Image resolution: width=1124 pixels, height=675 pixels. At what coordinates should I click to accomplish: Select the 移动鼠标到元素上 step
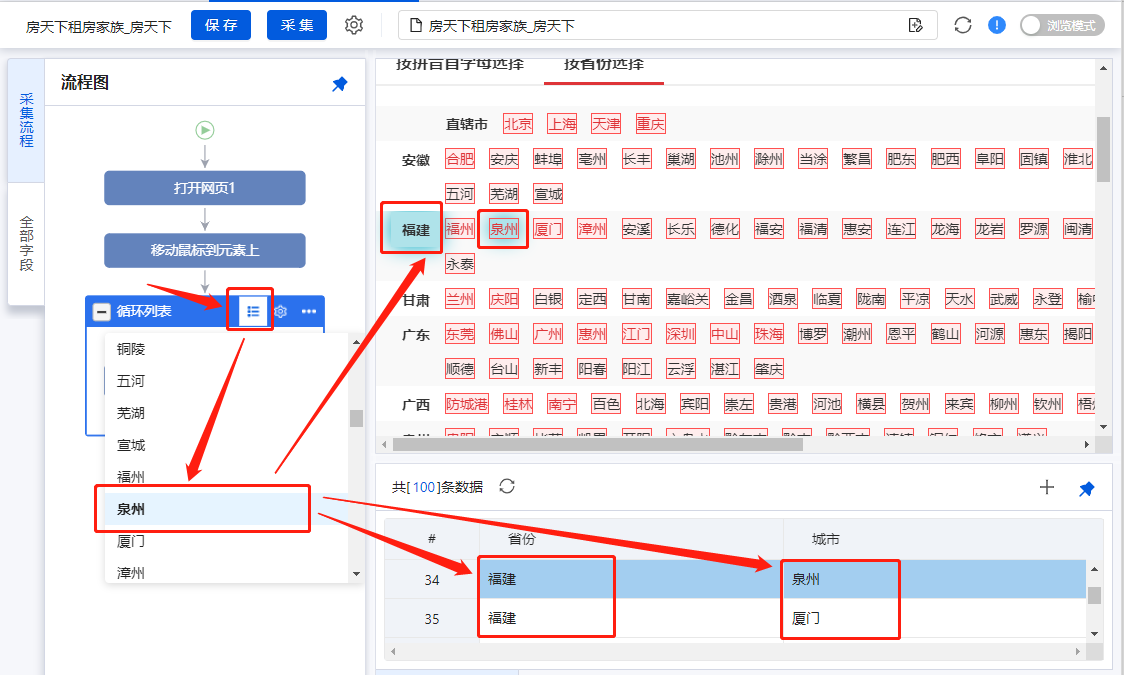tap(205, 250)
